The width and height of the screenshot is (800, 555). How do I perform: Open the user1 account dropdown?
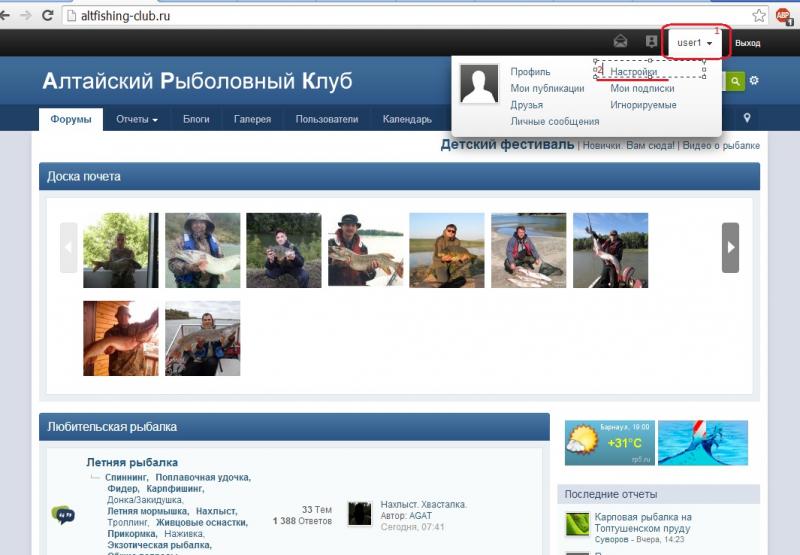click(x=695, y=43)
